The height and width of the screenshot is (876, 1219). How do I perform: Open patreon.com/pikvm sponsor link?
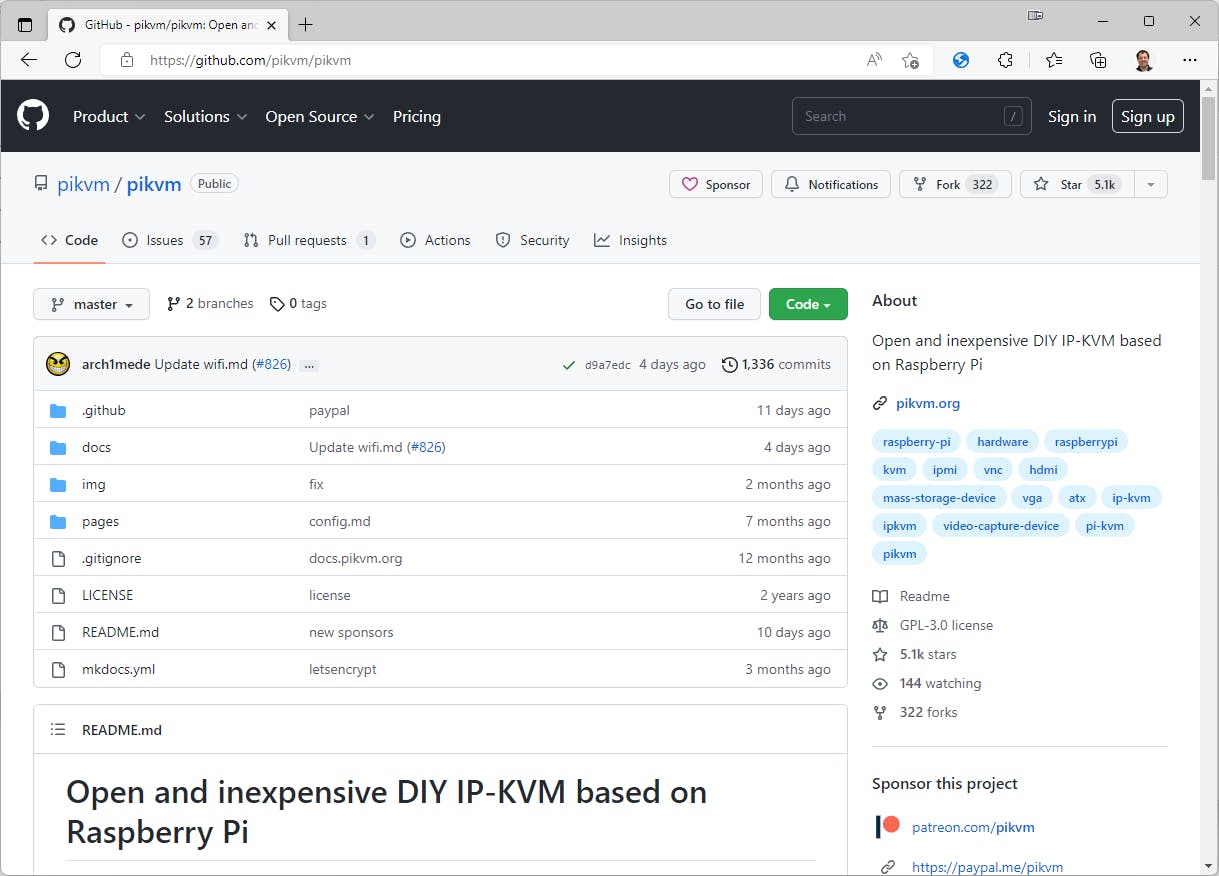[x=973, y=827]
